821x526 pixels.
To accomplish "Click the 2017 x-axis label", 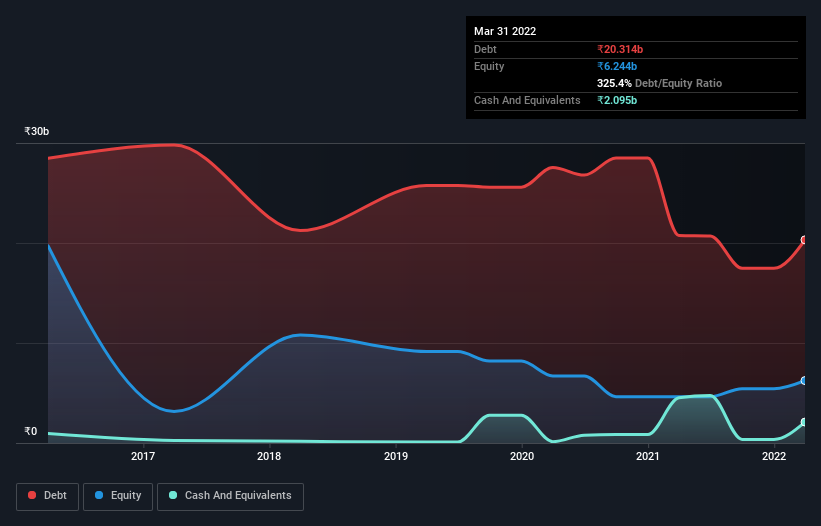I will coord(143,456).
